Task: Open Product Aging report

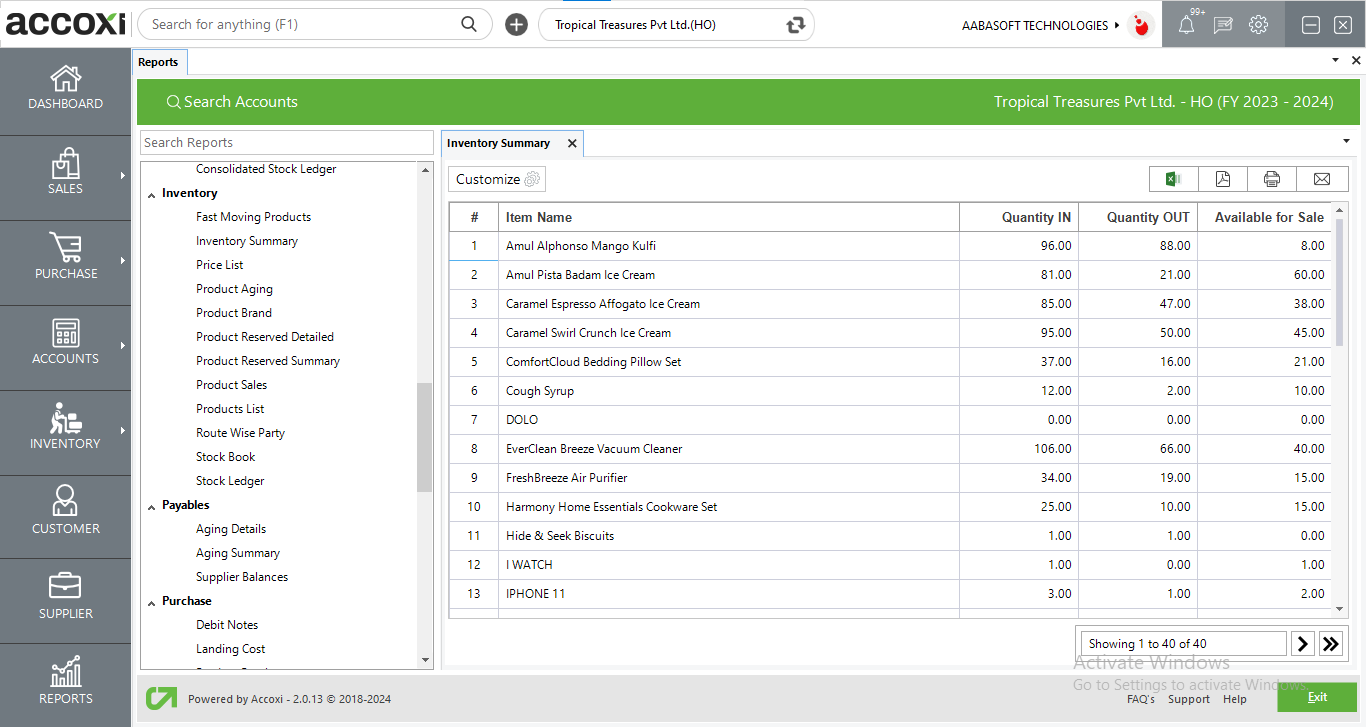Action: tap(234, 289)
